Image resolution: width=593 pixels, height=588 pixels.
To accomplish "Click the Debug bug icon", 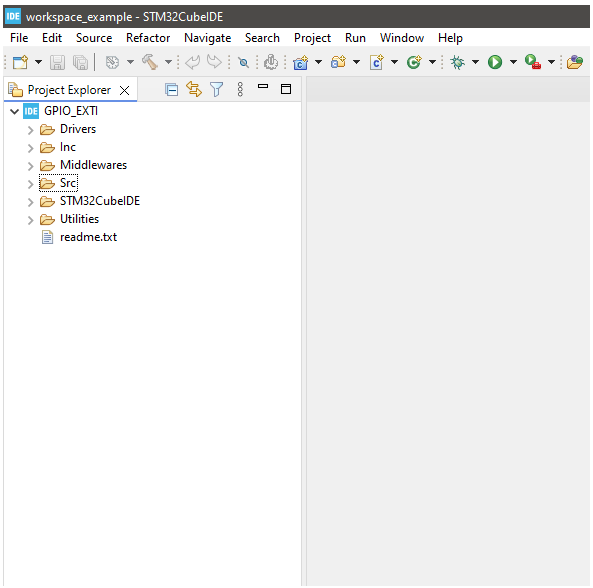I will point(458,62).
